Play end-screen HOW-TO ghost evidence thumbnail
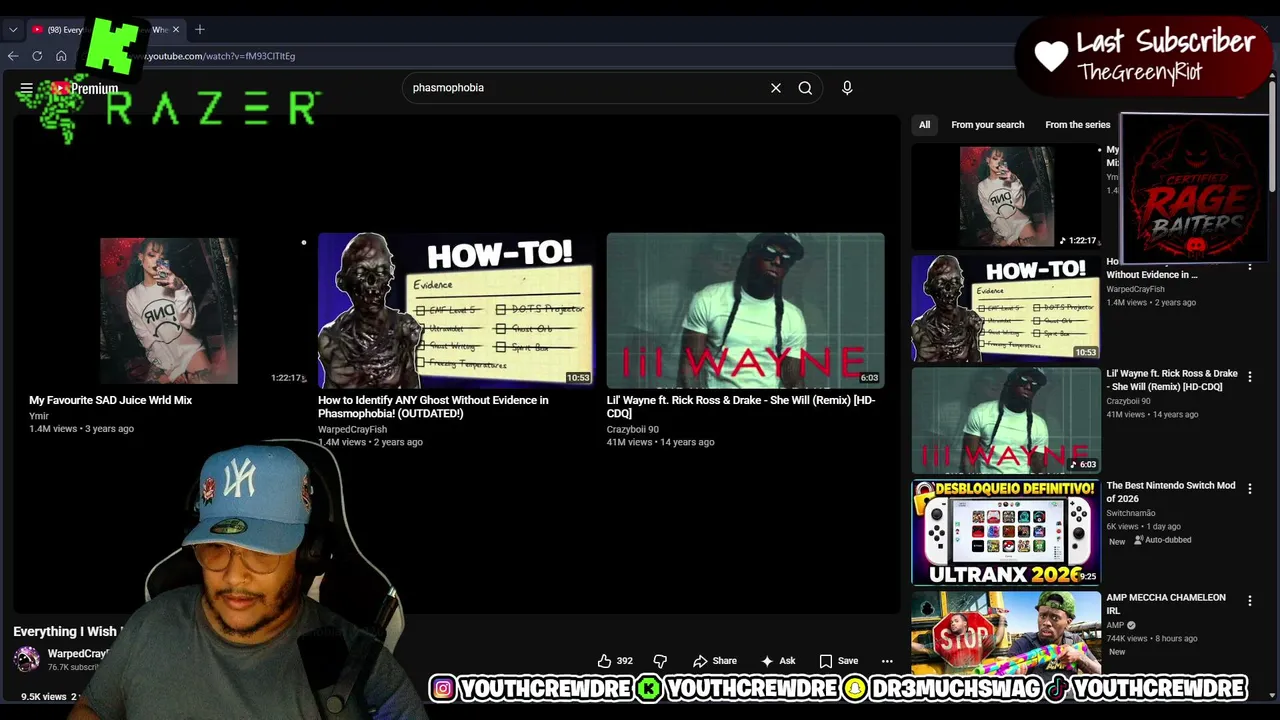This screenshot has height=720, width=1280. tap(456, 310)
